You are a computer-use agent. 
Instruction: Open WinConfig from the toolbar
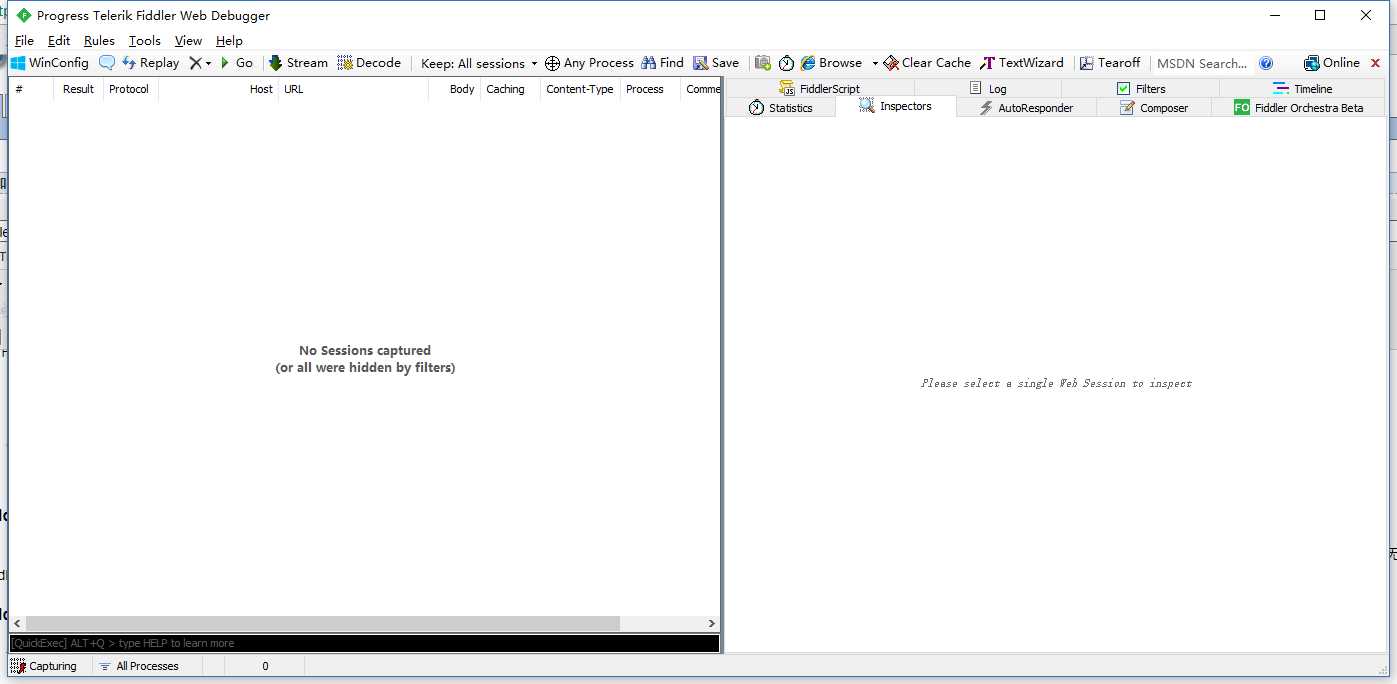[49, 63]
